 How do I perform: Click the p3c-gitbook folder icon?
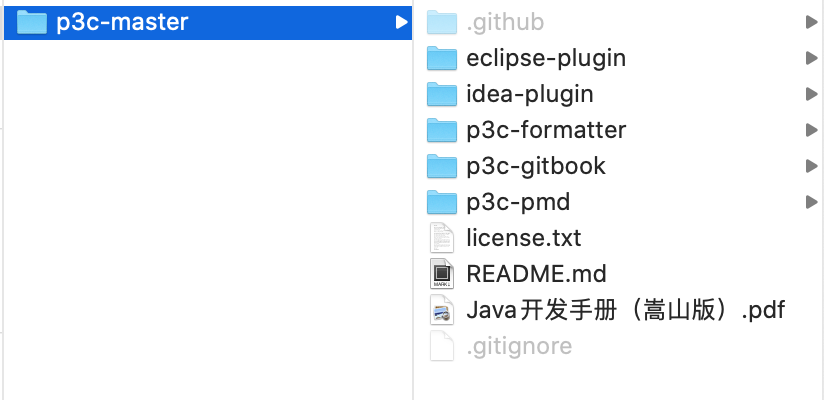click(x=441, y=166)
